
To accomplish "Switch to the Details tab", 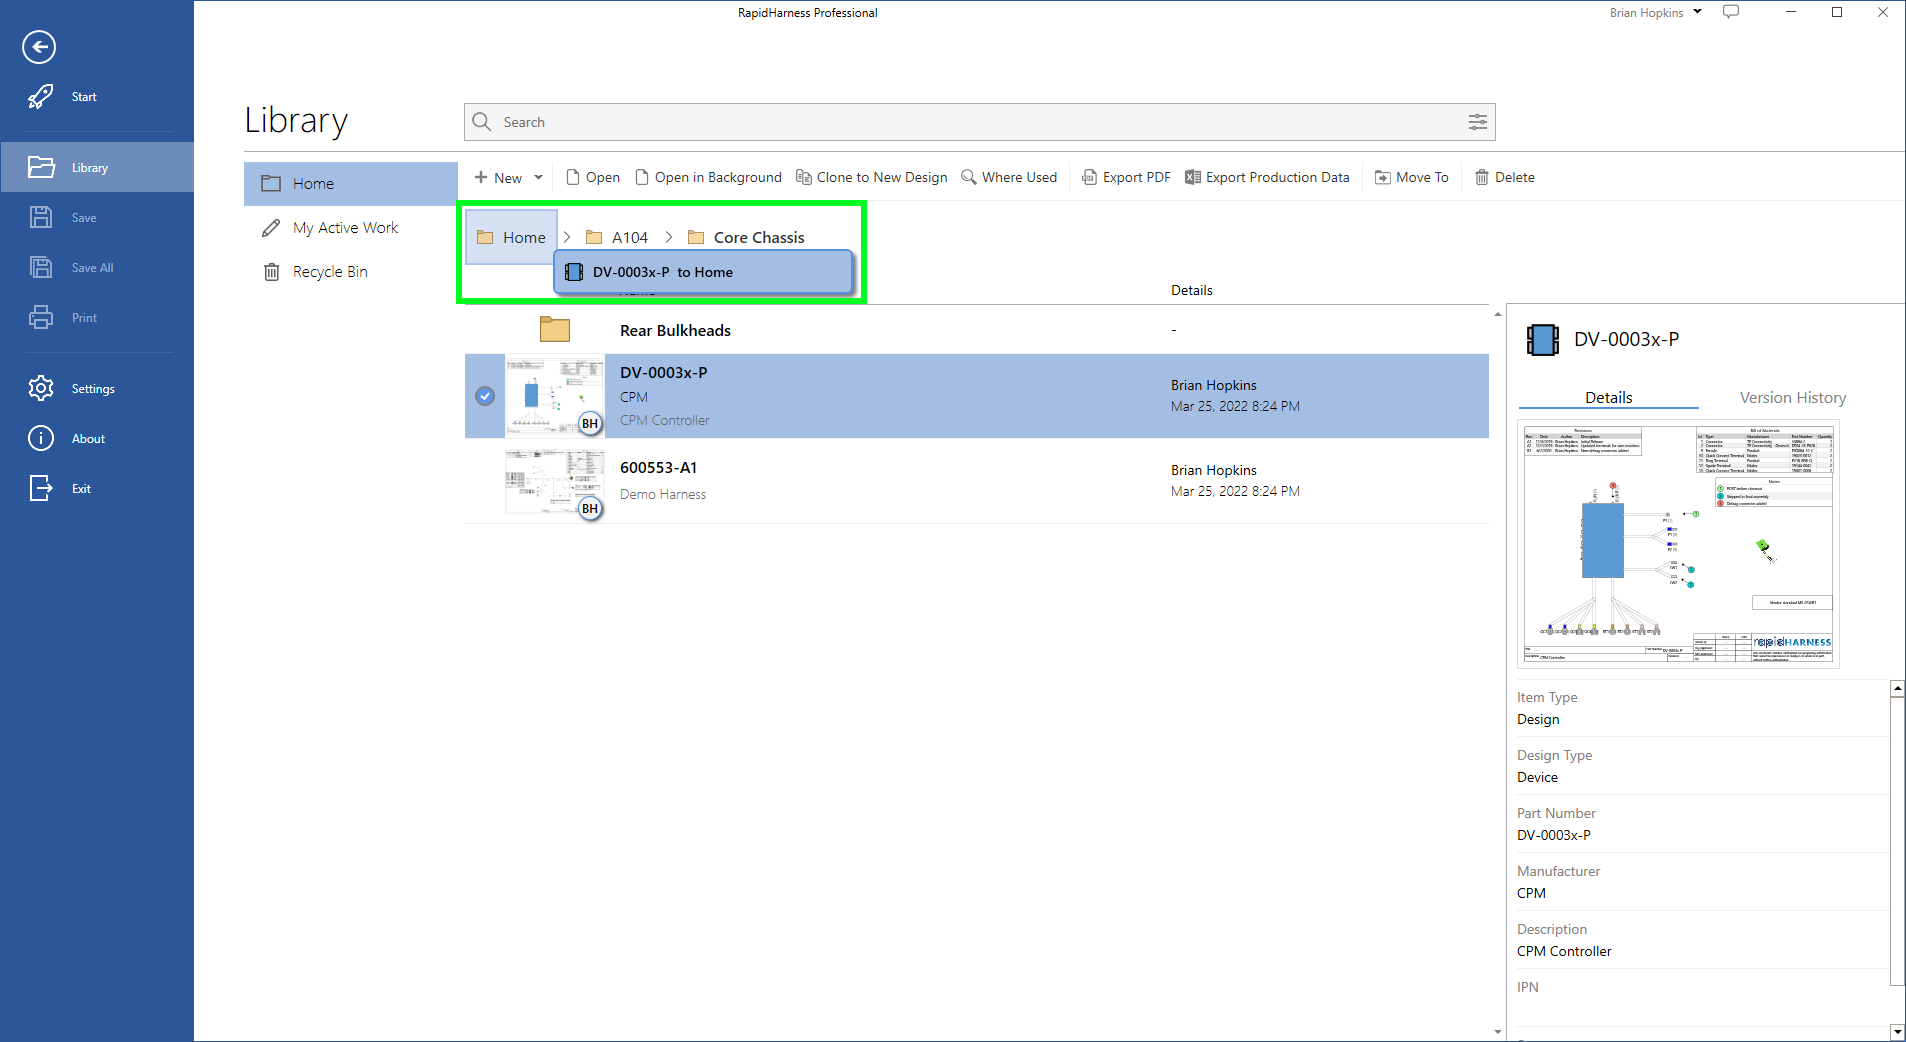I will click(1608, 397).
